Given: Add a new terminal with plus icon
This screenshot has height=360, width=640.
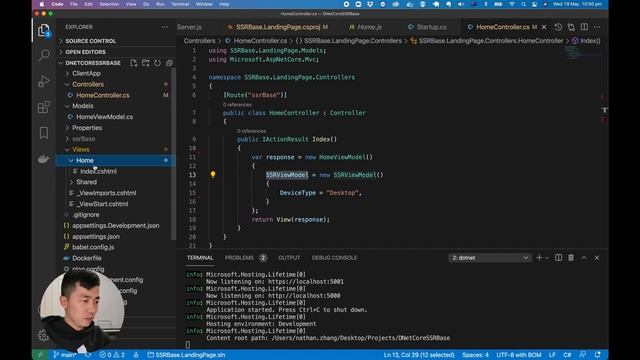Looking at the screenshot, I should tap(539, 258).
